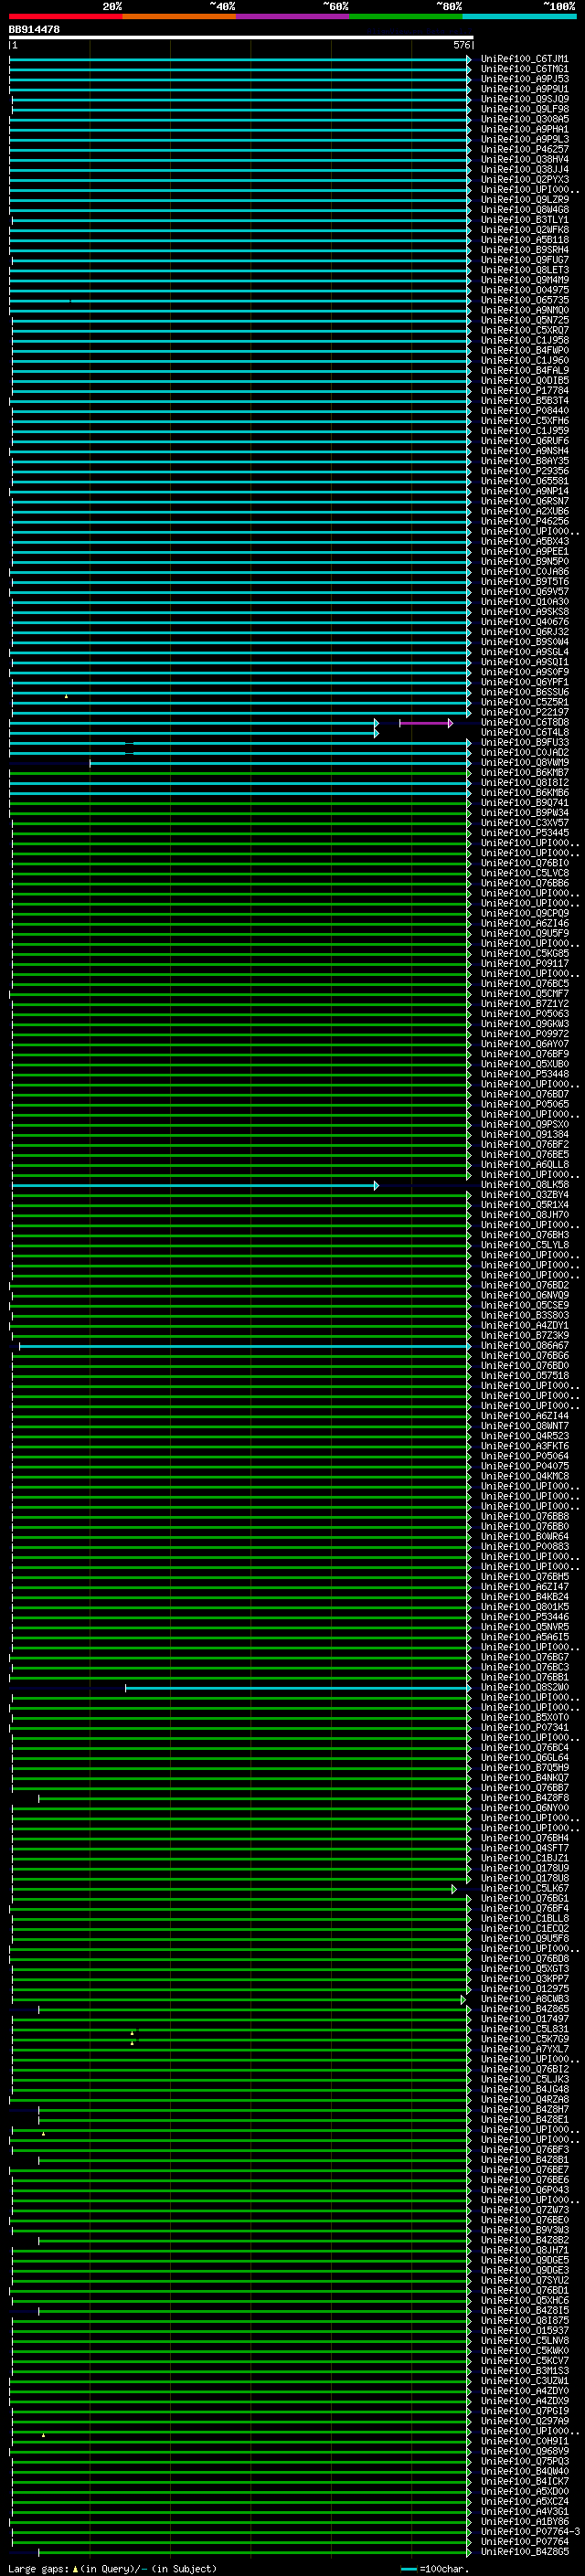Click the query end position 576
This screenshot has width=585, height=2576.
click(461, 45)
